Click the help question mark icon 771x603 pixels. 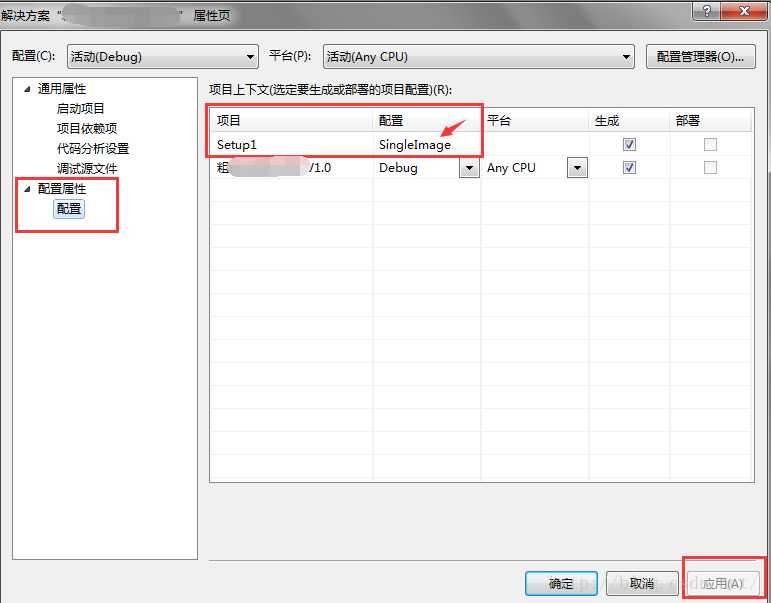point(707,10)
